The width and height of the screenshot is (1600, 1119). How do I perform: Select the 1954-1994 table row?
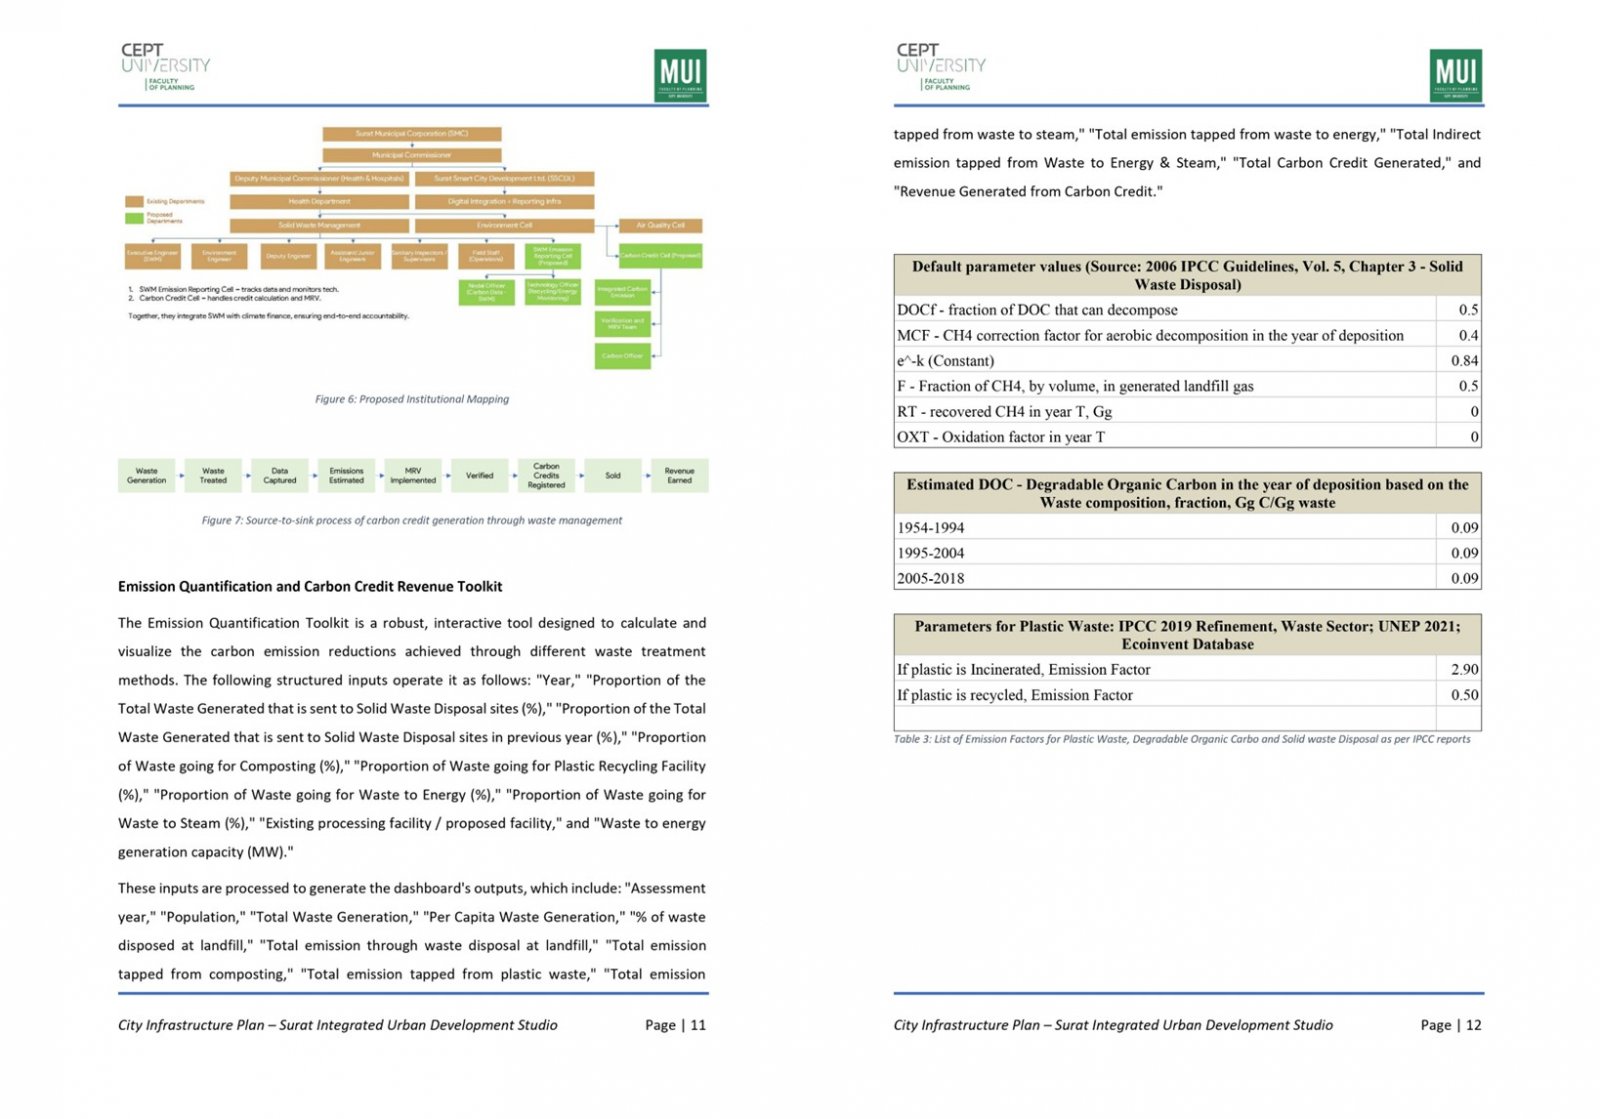(1187, 527)
